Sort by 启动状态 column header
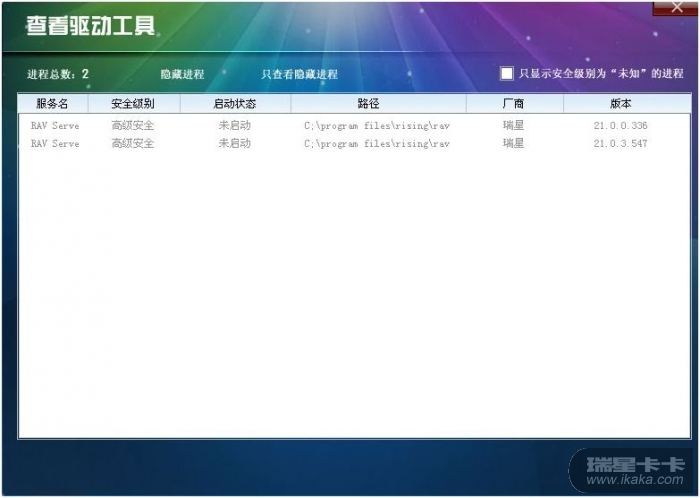The height and width of the screenshot is (498, 700). (235, 104)
